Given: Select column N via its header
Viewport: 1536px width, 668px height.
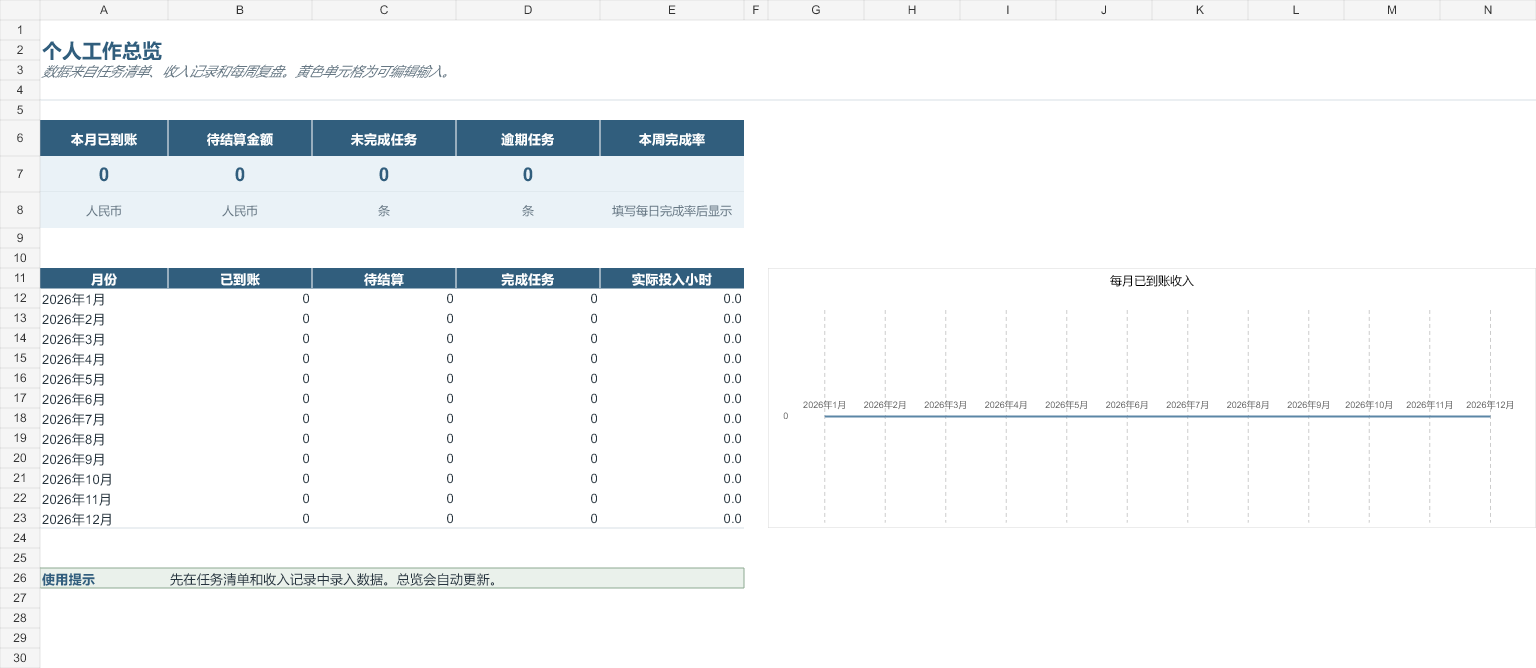Looking at the screenshot, I should pos(1488,10).
